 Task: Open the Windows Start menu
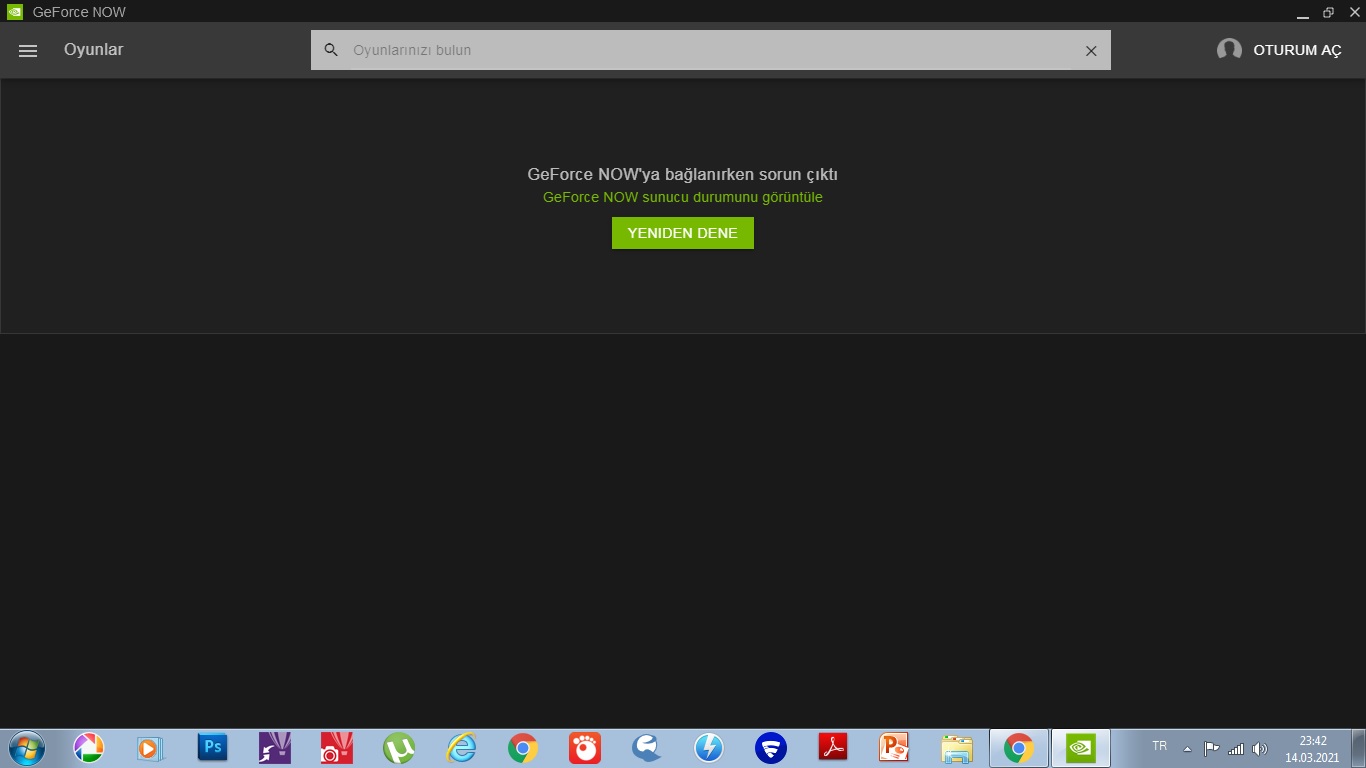click(25, 748)
